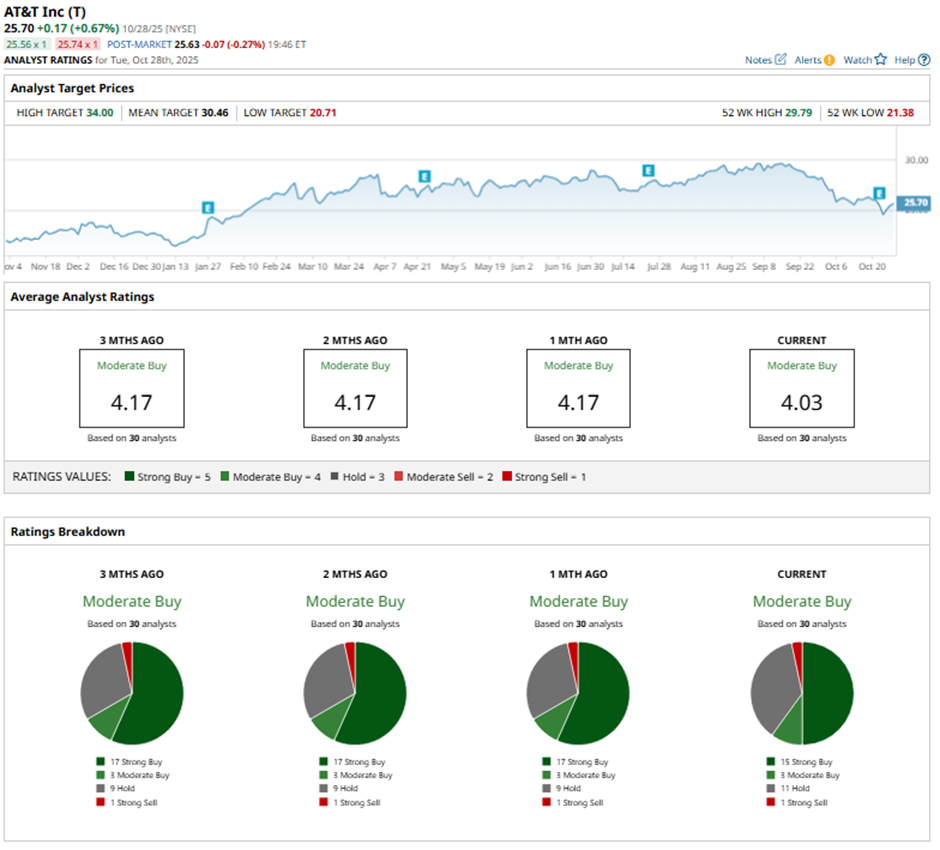Click the 1 MTH AGO 4.17 rating box
The image size is (940, 850).
pyautogui.click(x=578, y=388)
